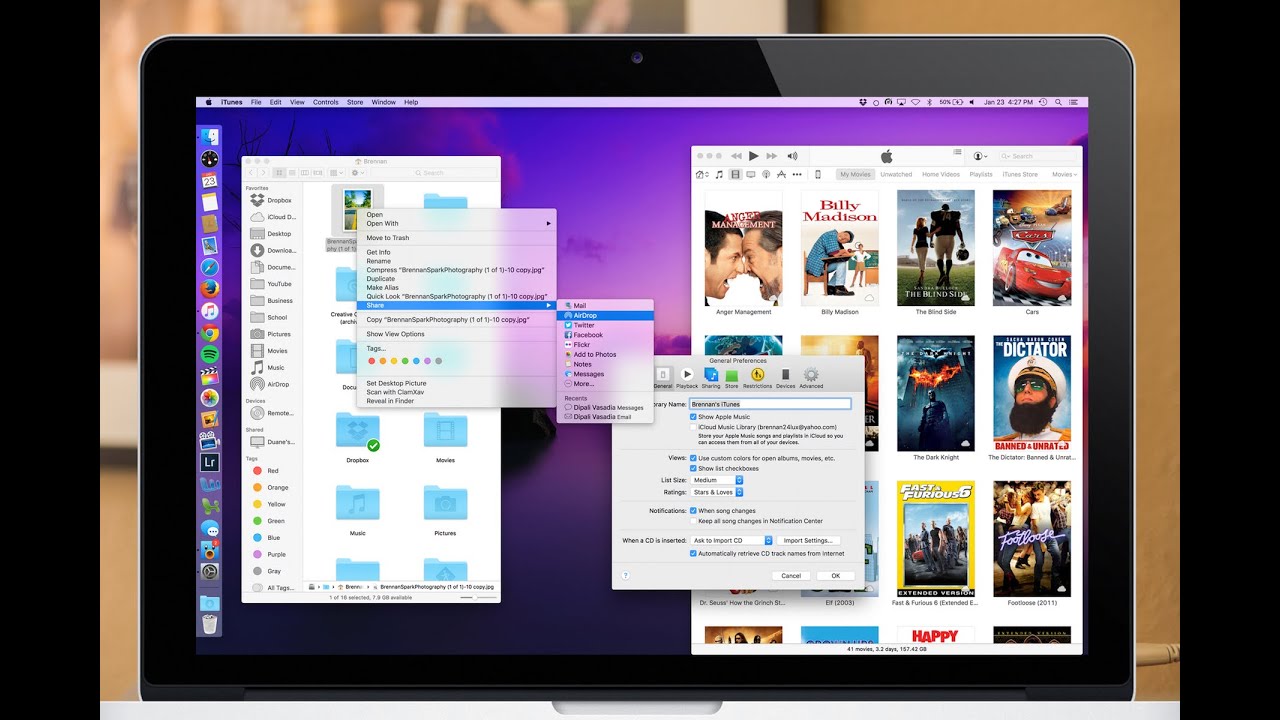The image size is (1280, 720).
Task: Select the TV Shows icon in iTunes
Action: [x=752, y=174]
